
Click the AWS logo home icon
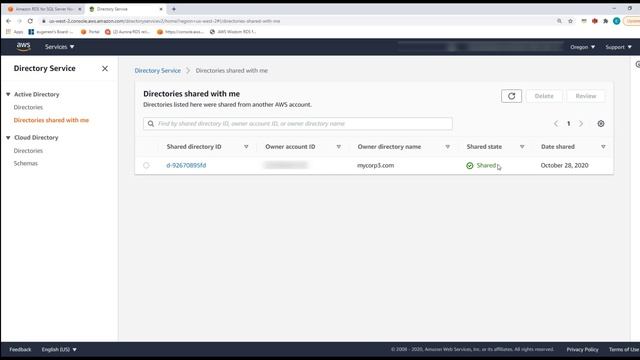point(23,47)
